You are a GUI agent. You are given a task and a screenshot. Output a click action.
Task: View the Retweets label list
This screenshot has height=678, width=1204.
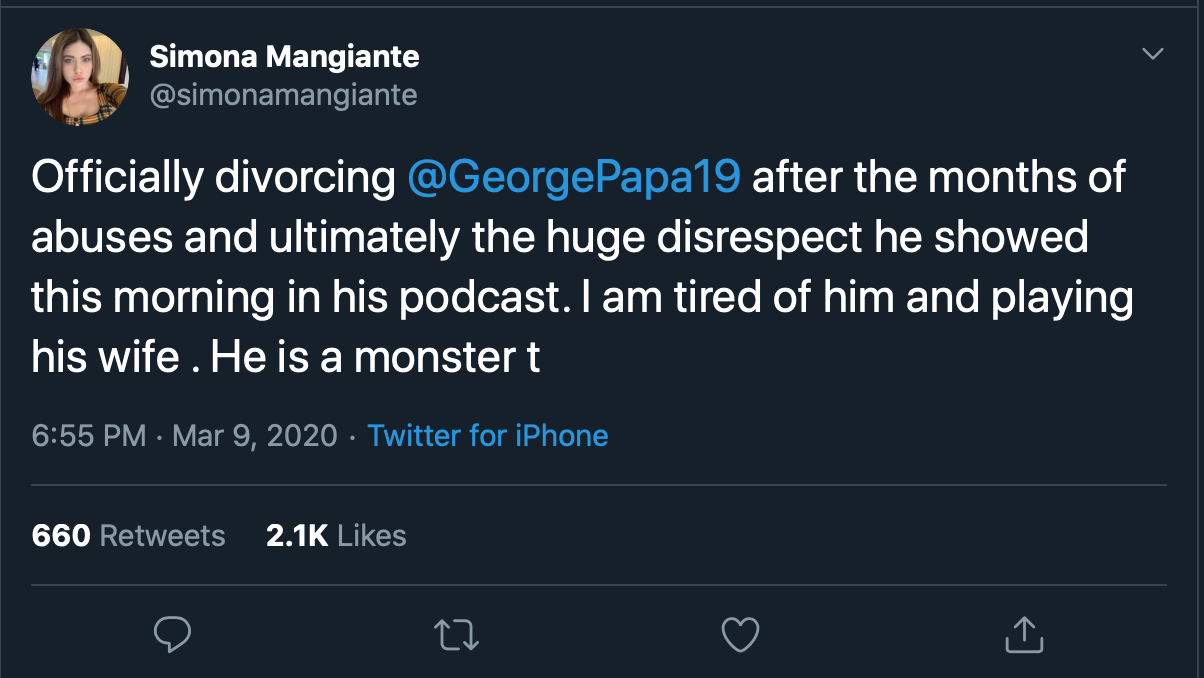pos(163,535)
